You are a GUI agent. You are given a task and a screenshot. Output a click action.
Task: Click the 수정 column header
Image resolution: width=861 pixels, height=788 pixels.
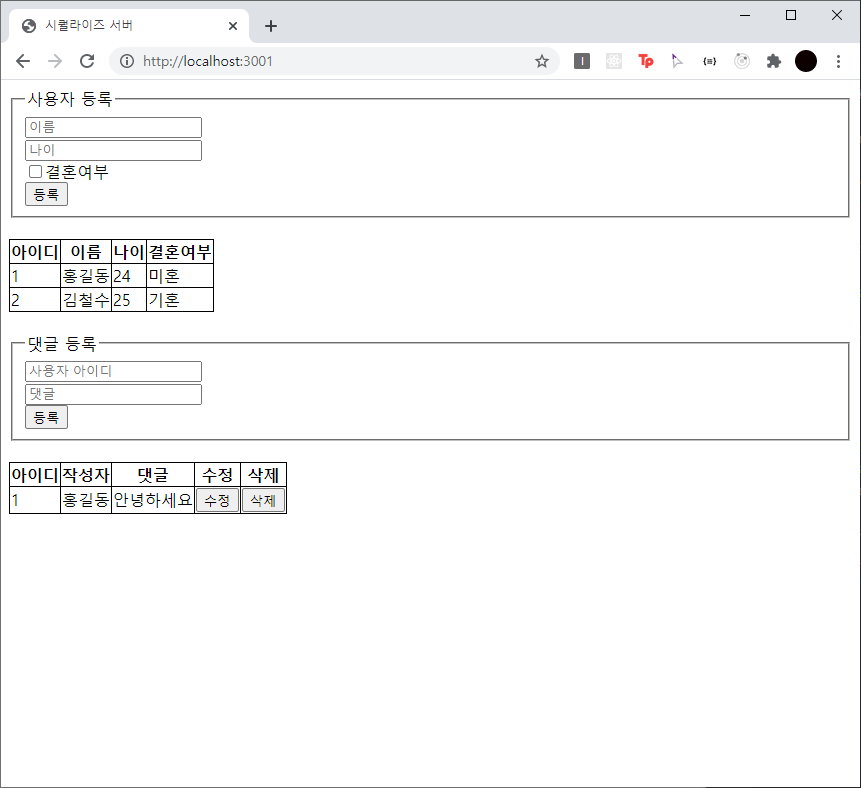click(217, 475)
